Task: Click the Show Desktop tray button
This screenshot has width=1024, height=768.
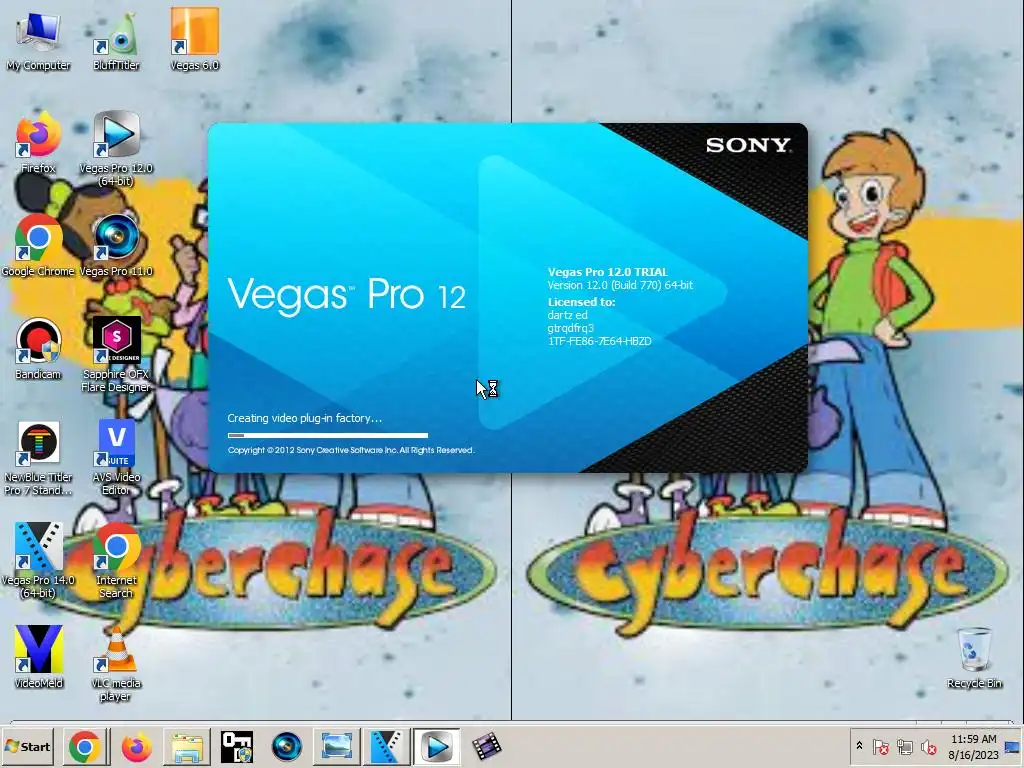Action: click(x=1012, y=747)
